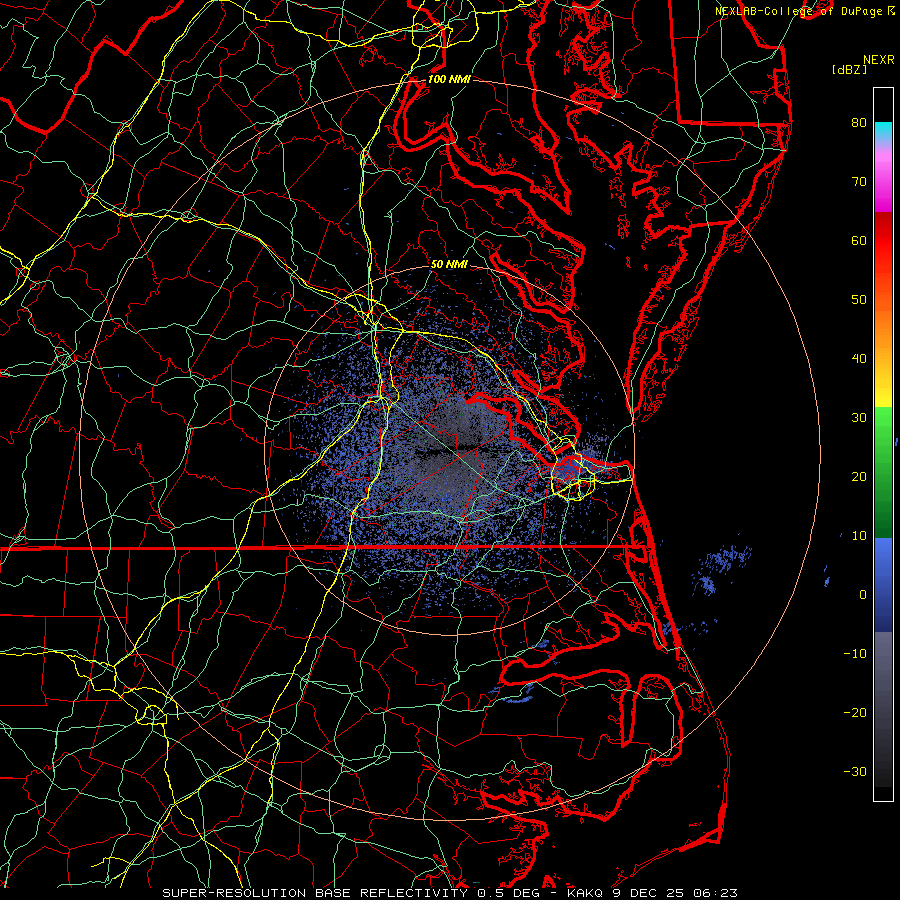The image size is (900, 900).
Task: Click the -30 value on the dBZ scale
Action: (x=855, y=771)
